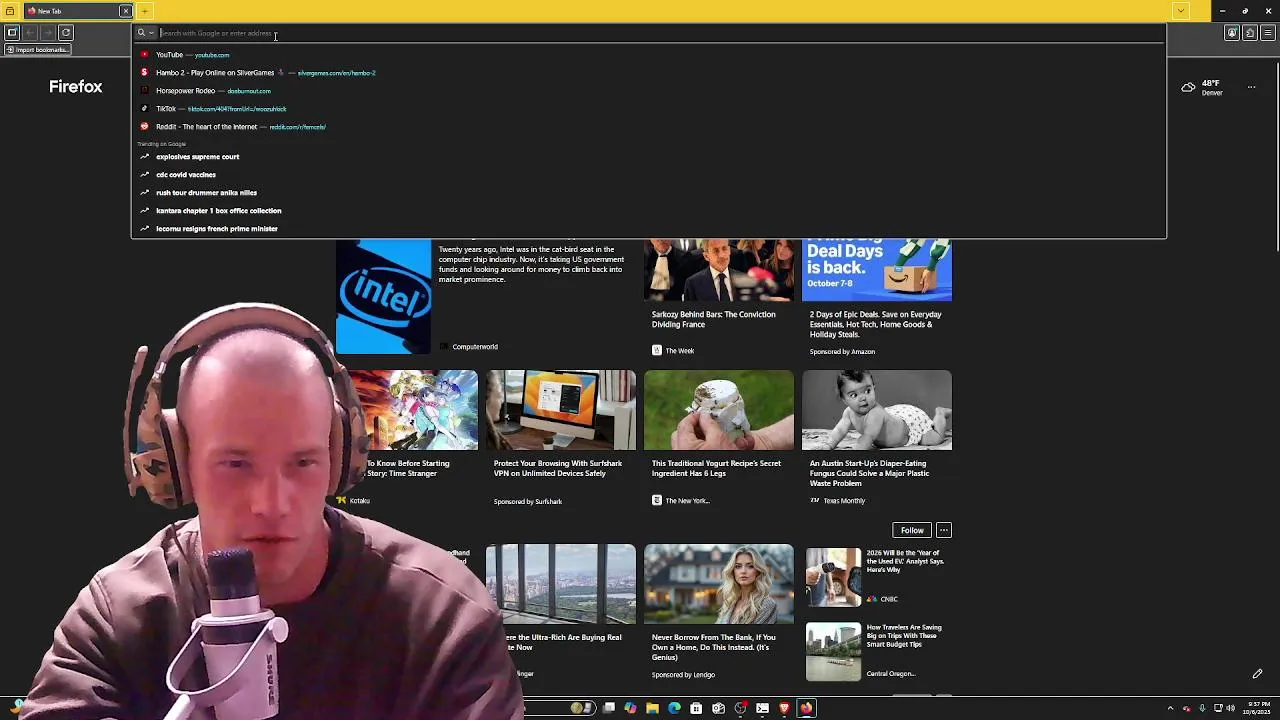Open the more options button beside Follow
This screenshot has width=1280, height=720.
pyautogui.click(x=943, y=530)
